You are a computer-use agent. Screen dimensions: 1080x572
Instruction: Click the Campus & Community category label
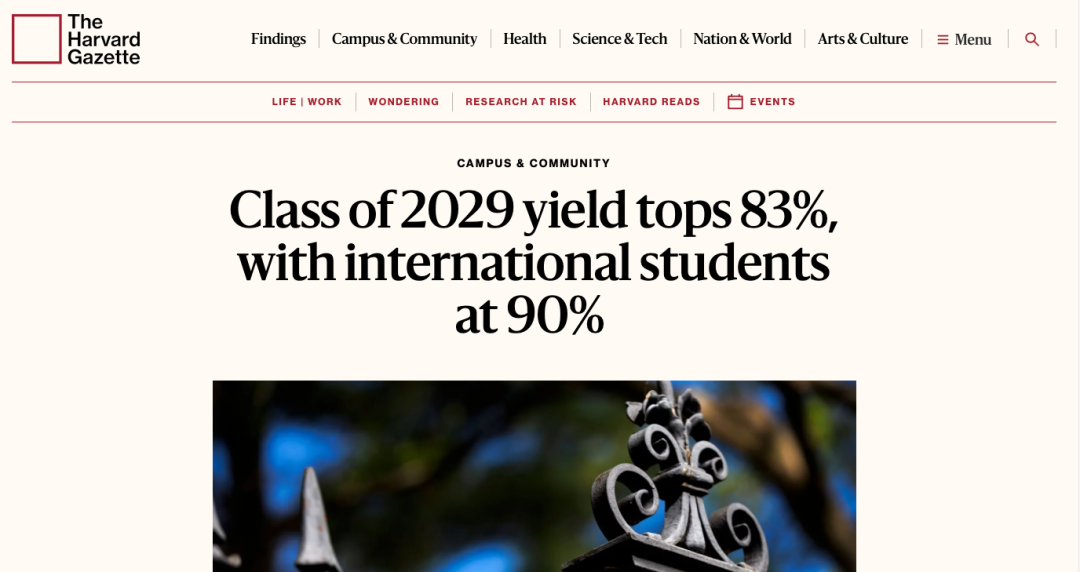[533, 163]
